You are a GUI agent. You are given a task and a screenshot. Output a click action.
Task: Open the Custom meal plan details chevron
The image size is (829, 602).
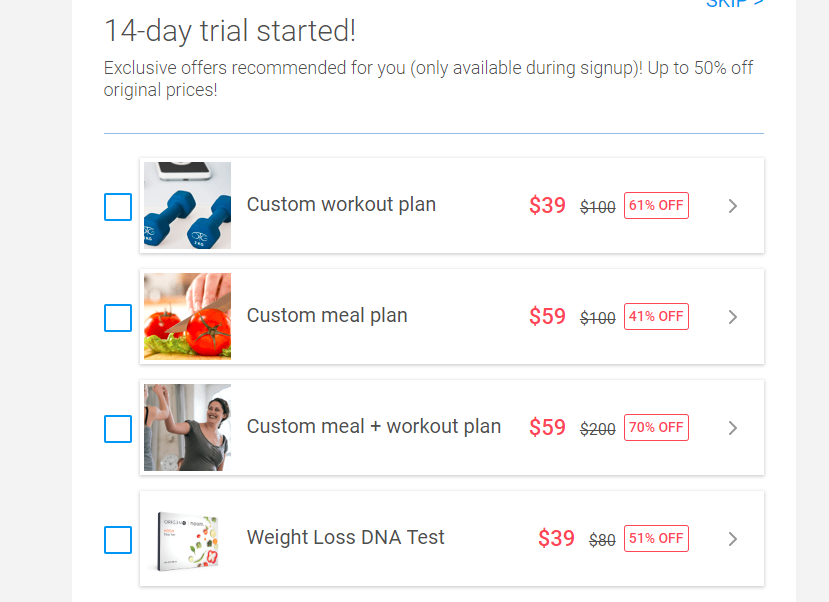tap(732, 316)
